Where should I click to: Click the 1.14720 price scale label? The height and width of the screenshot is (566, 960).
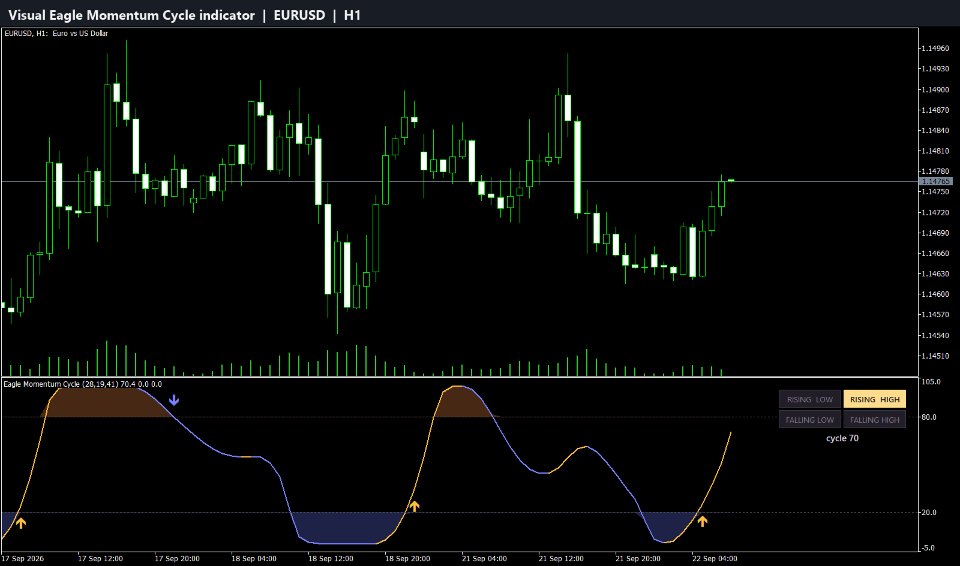click(935, 213)
